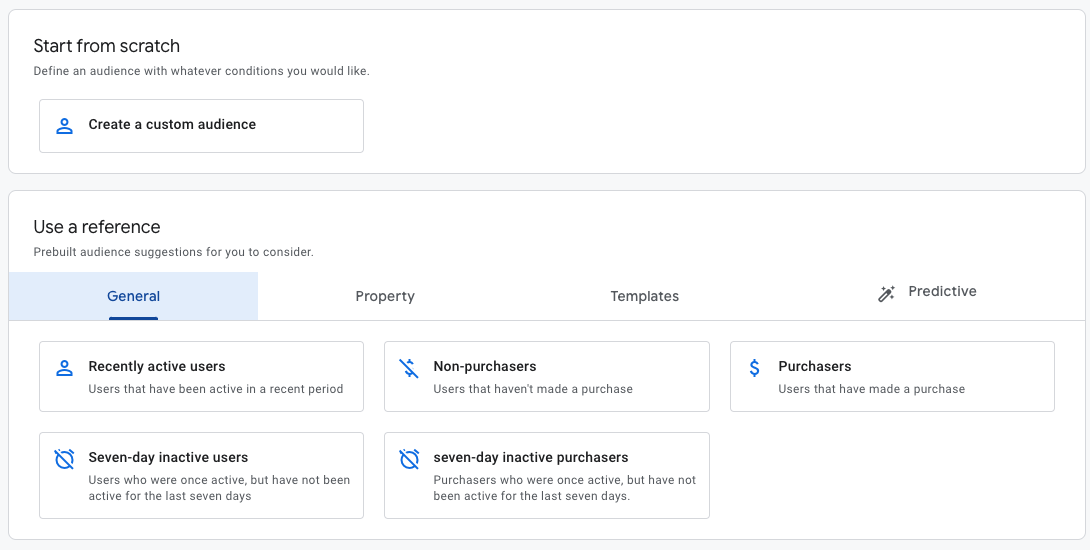Select the Seven-day inactive users card
This screenshot has width=1090, height=550.
[x=202, y=476]
